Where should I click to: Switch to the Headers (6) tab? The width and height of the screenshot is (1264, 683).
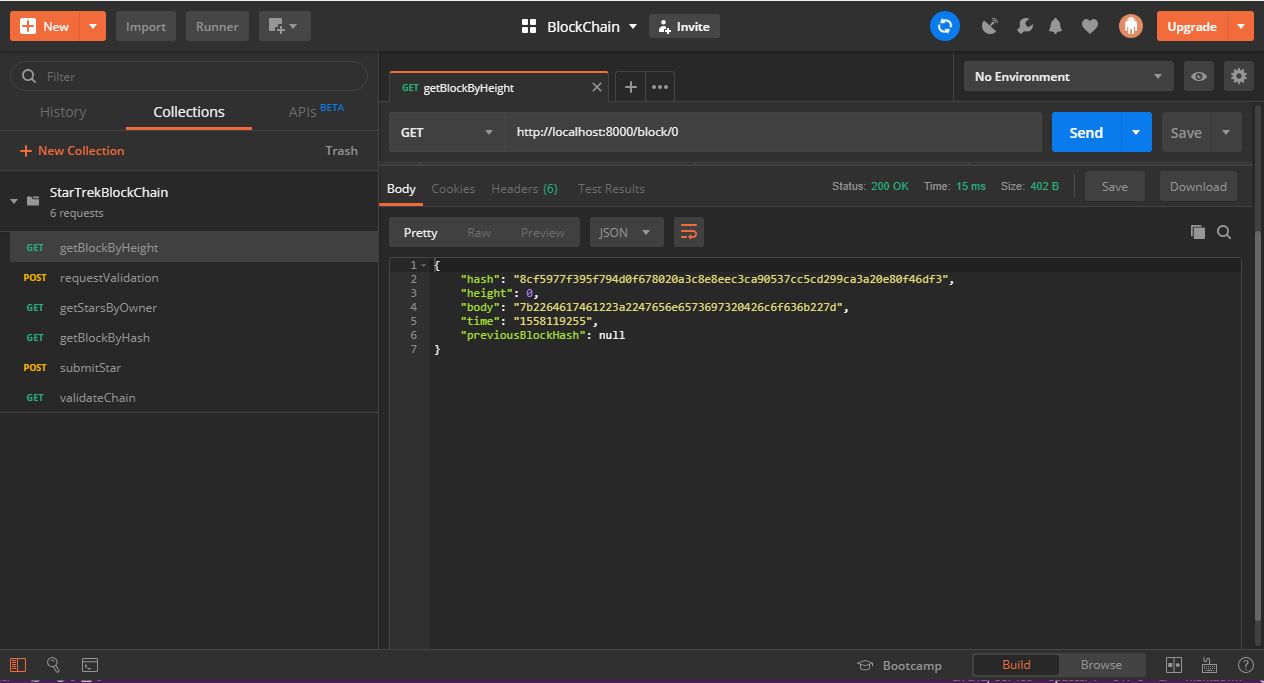(524, 188)
